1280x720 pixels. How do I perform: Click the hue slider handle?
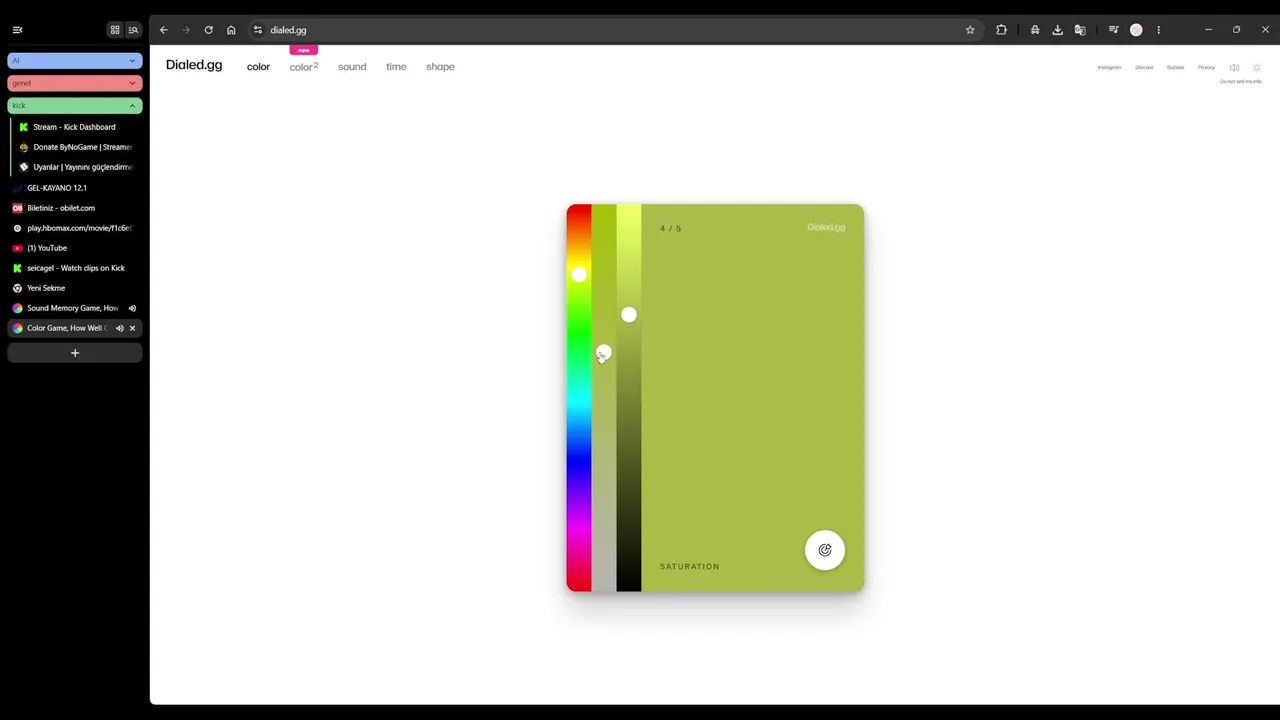(579, 274)
